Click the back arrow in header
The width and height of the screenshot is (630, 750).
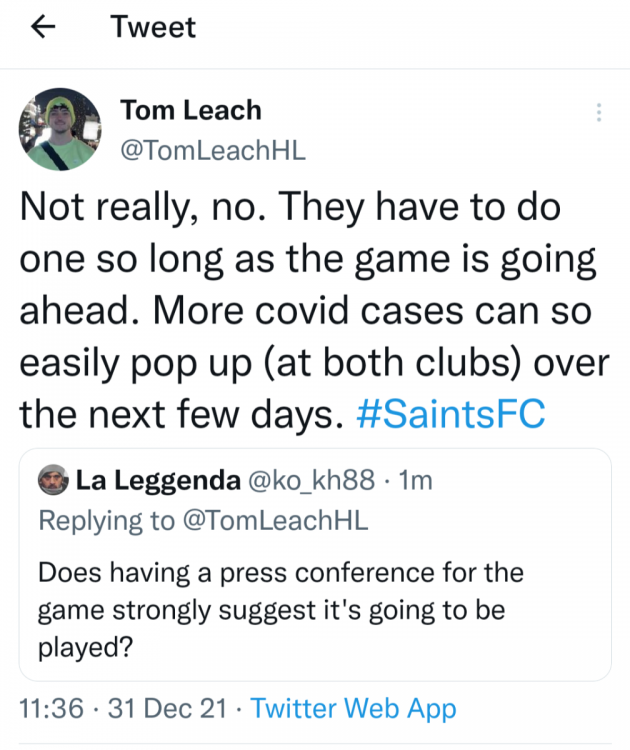pyautogui.click(x=41, y=28)
